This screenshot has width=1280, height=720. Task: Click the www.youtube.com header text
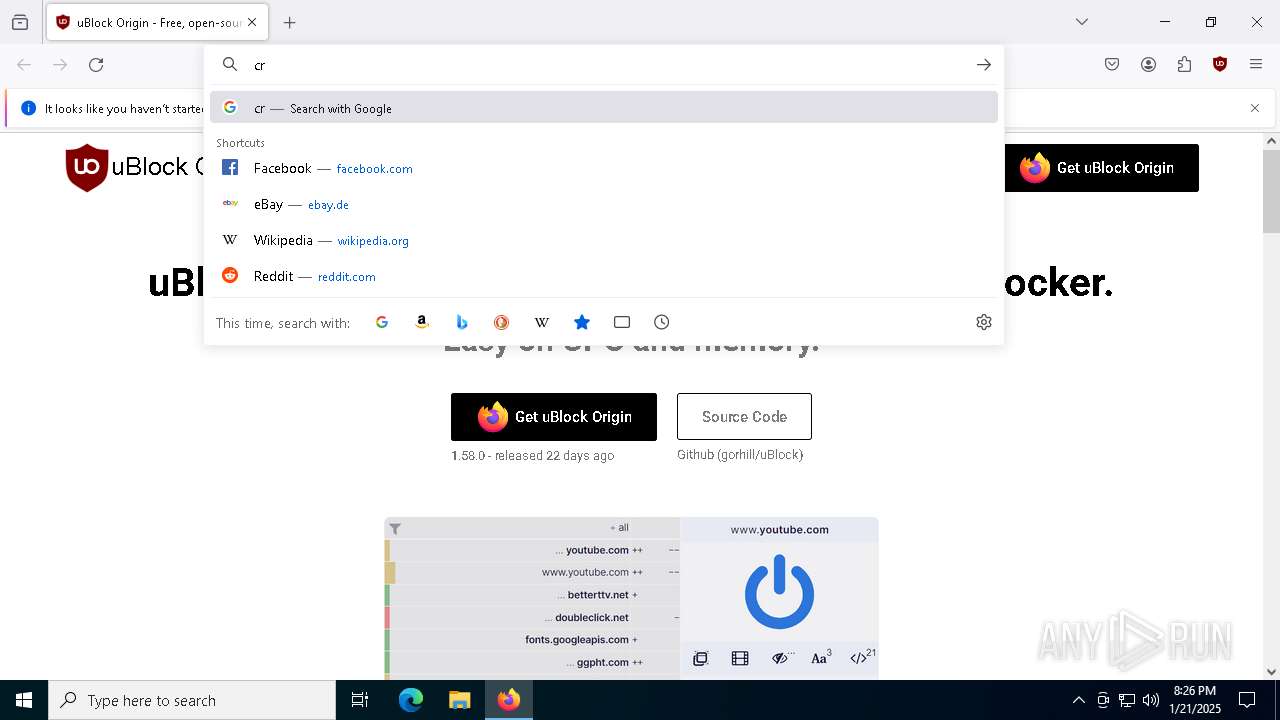point(779,530)
